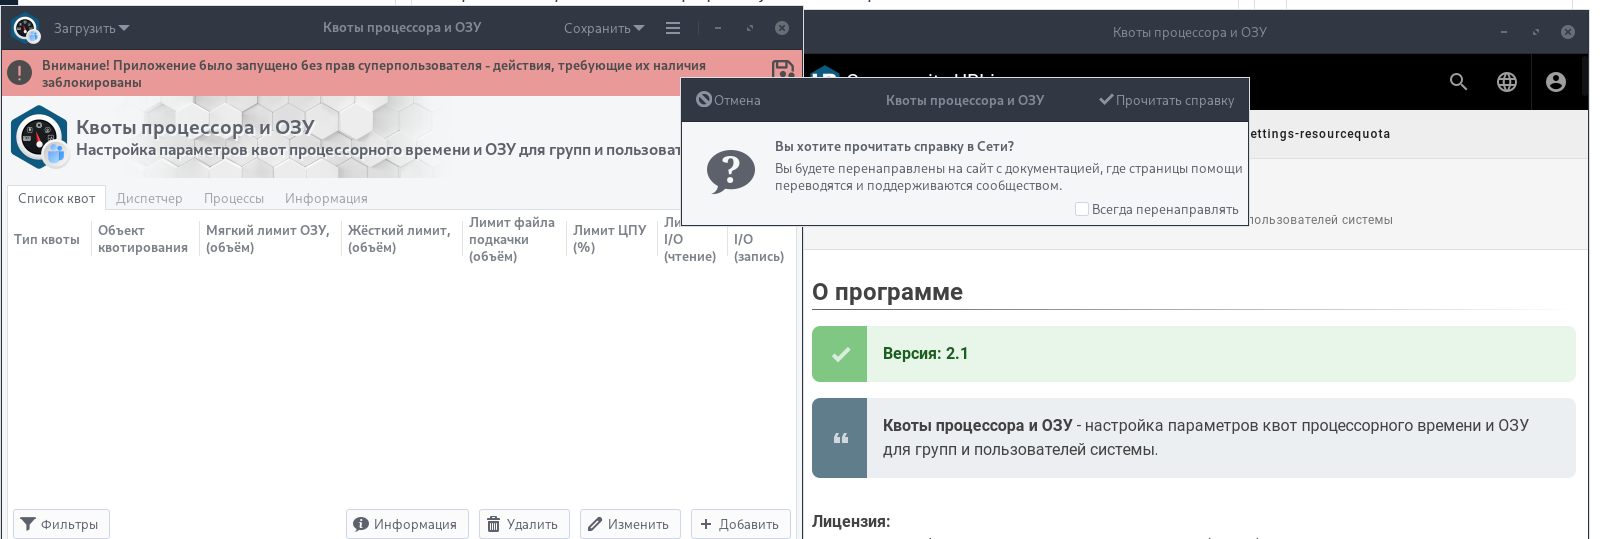Click the question mark dialog icon
1604x539 pixels.
click(731, 172)
